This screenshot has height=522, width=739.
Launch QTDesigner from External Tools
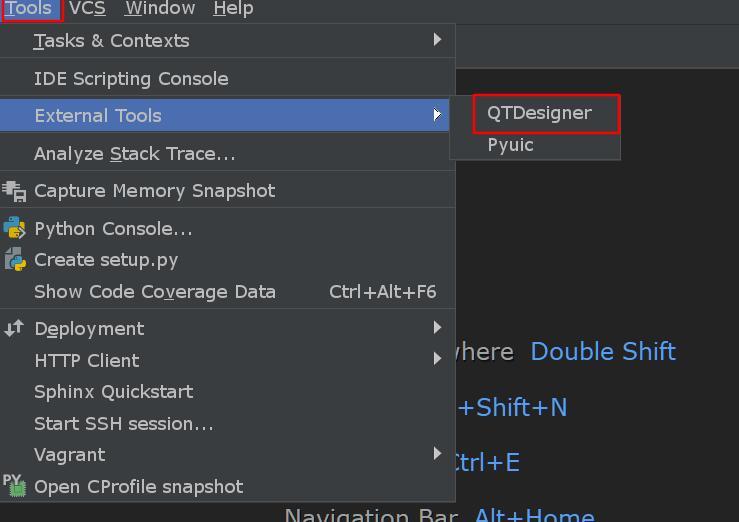point(540,113)
